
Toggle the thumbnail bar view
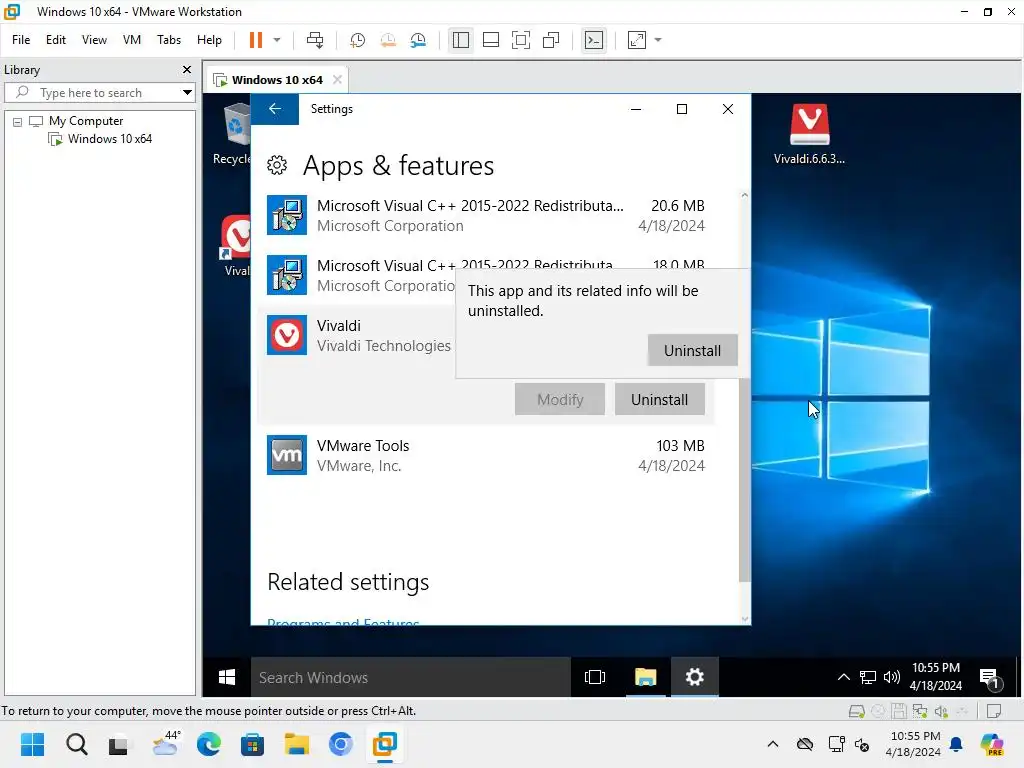click(490, 40)
